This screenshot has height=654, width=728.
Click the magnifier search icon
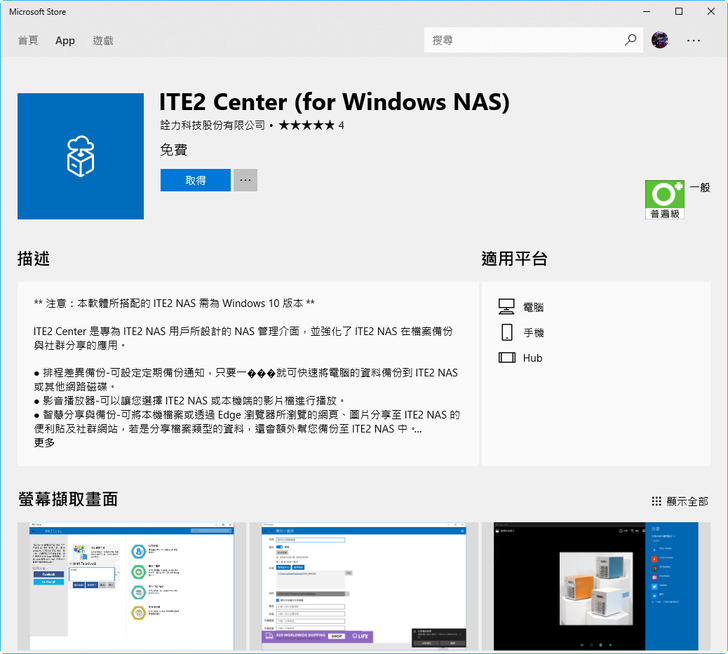click(x=630, y=40)
